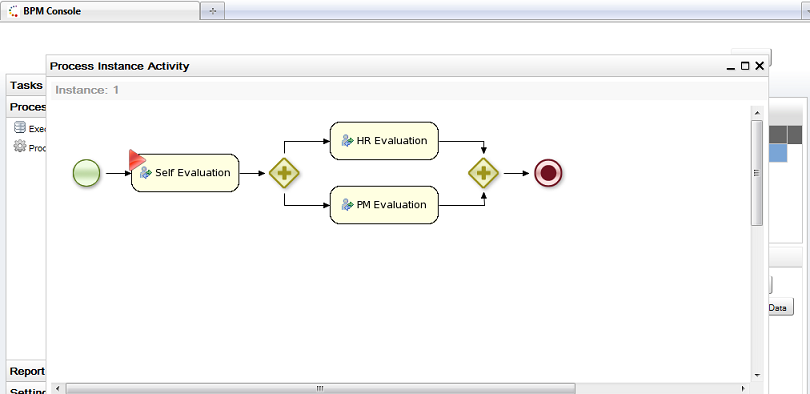Click the horizontal scrollbar right arrow
The width and height of the screenshot is (810, 394).
point(743,388)
